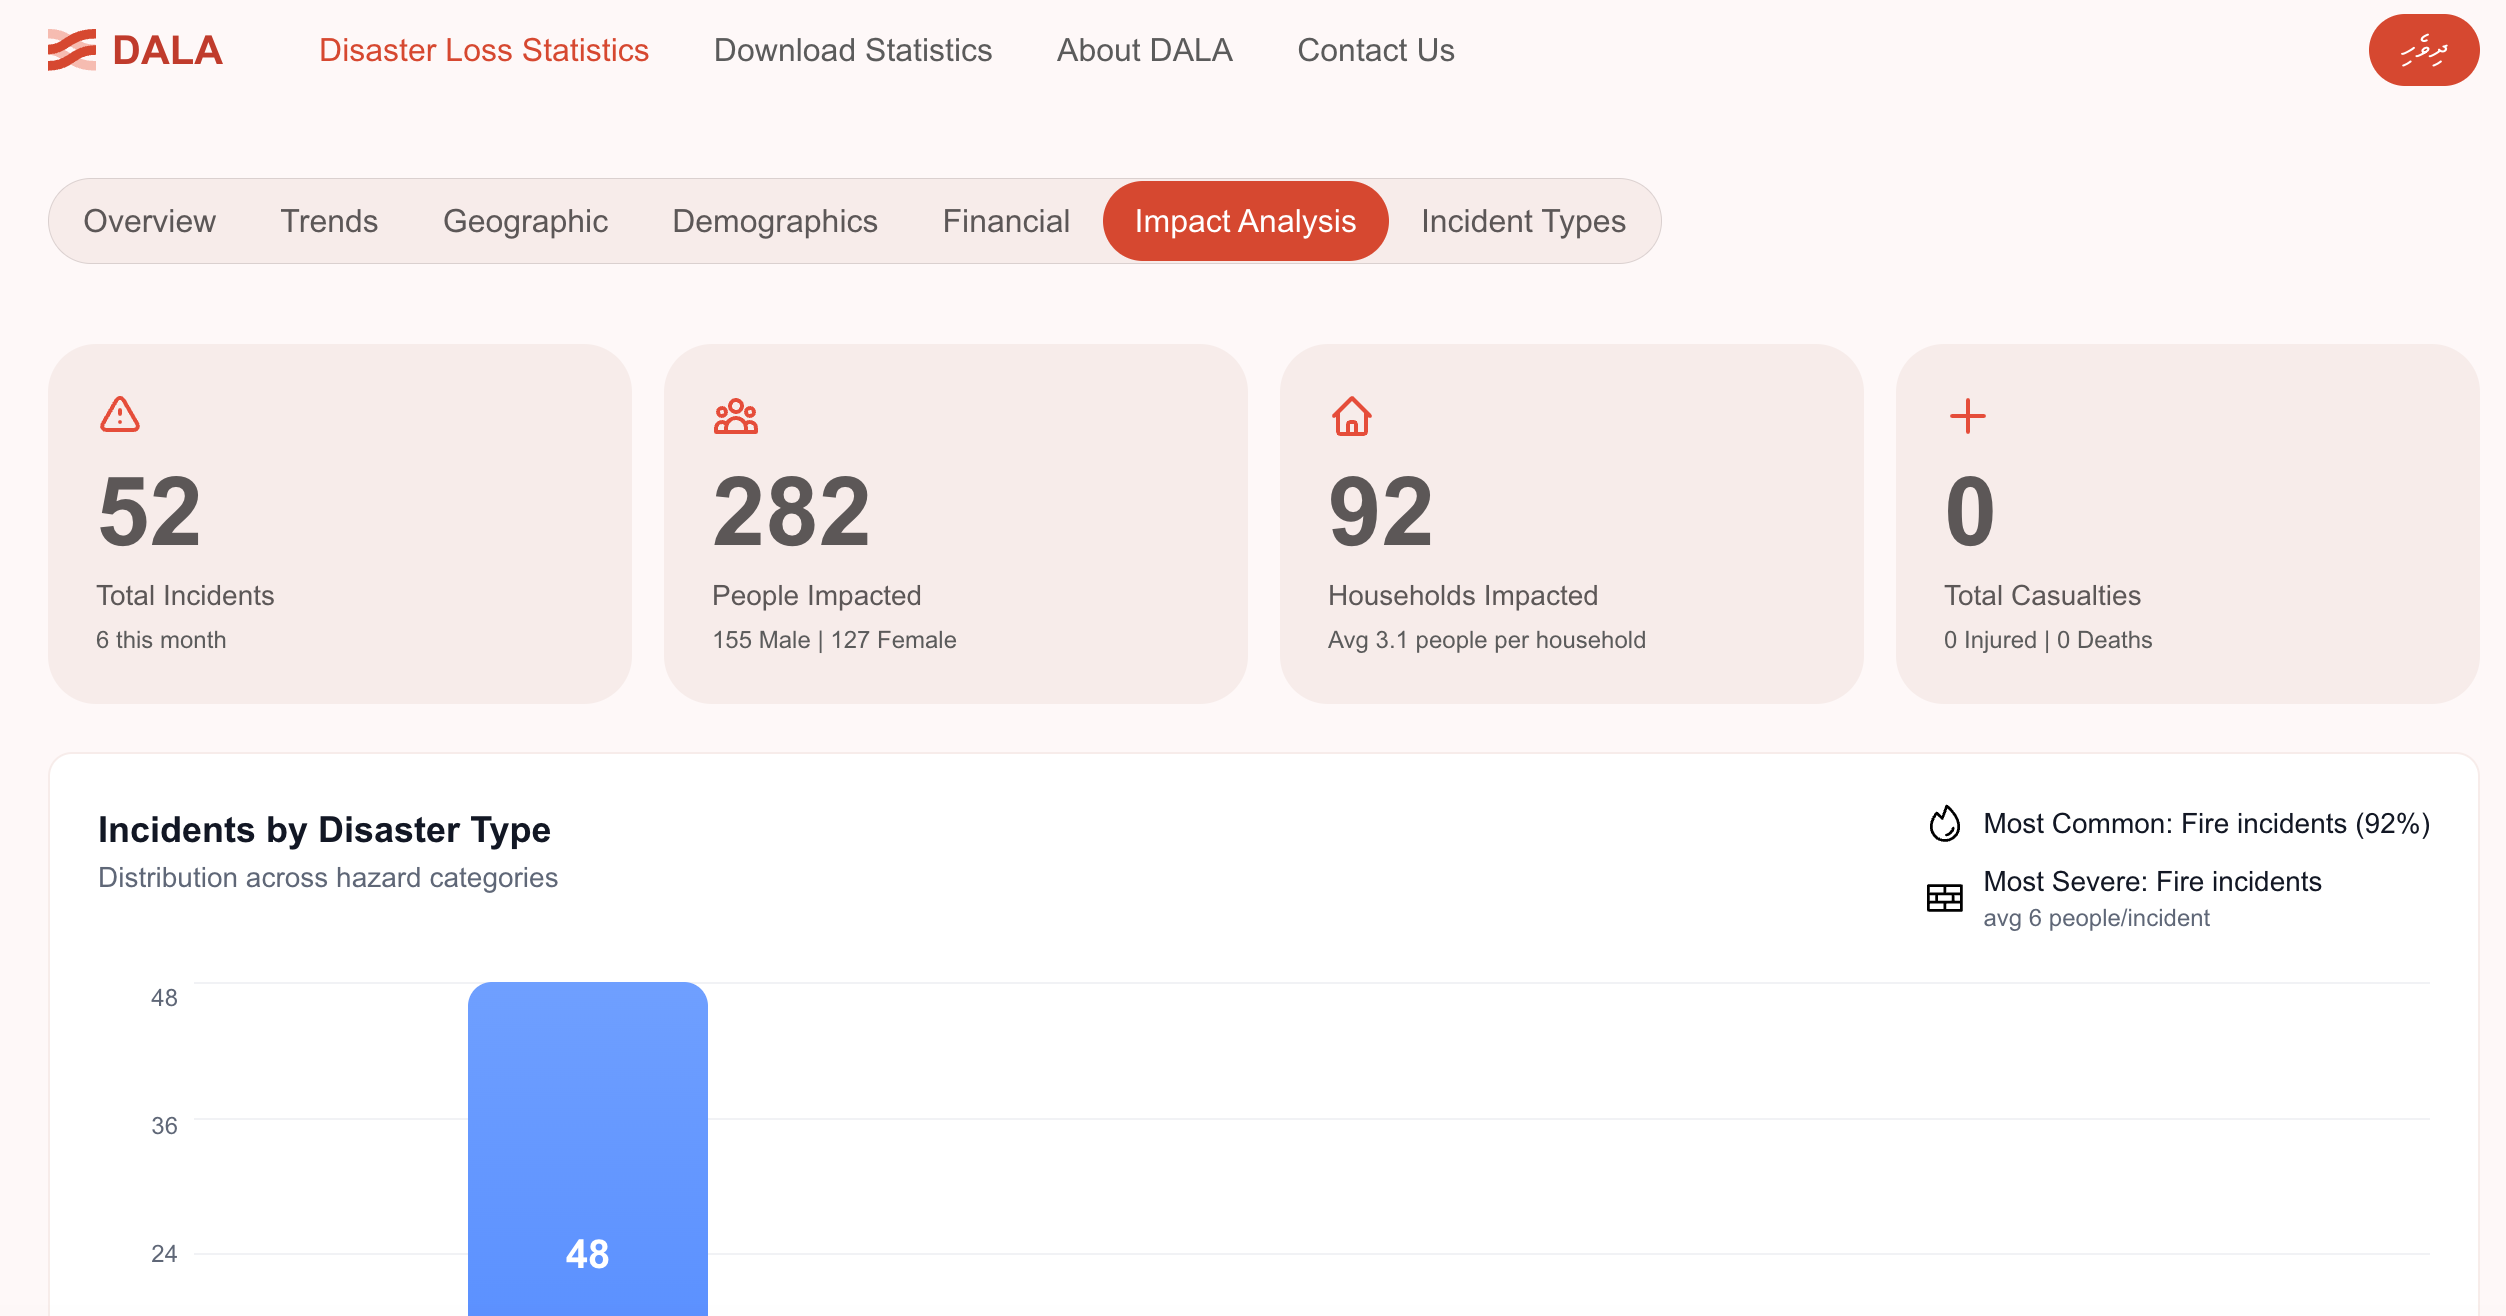Go to Download Statistics page

pos(853,50)
